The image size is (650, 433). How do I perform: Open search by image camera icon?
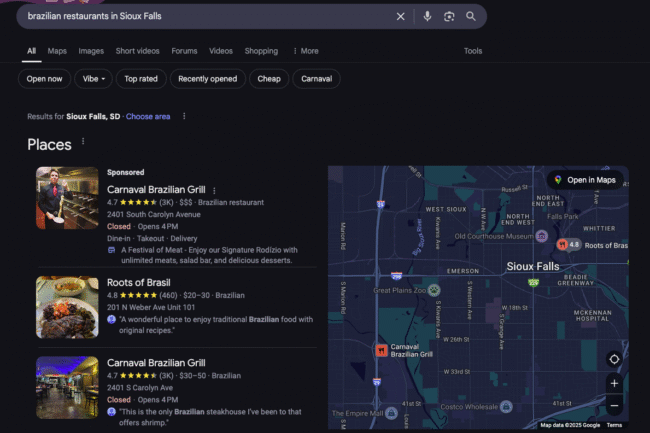pyautogui.click(x=449, y=17)
